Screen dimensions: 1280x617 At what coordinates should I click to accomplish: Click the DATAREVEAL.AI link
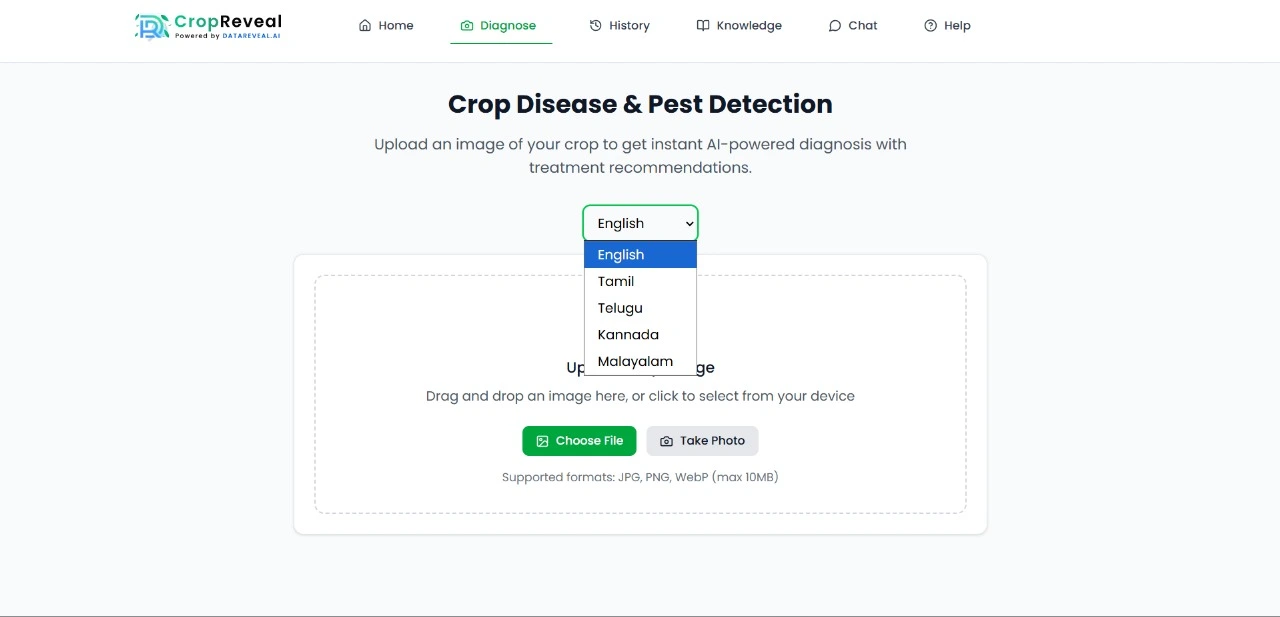250,34
